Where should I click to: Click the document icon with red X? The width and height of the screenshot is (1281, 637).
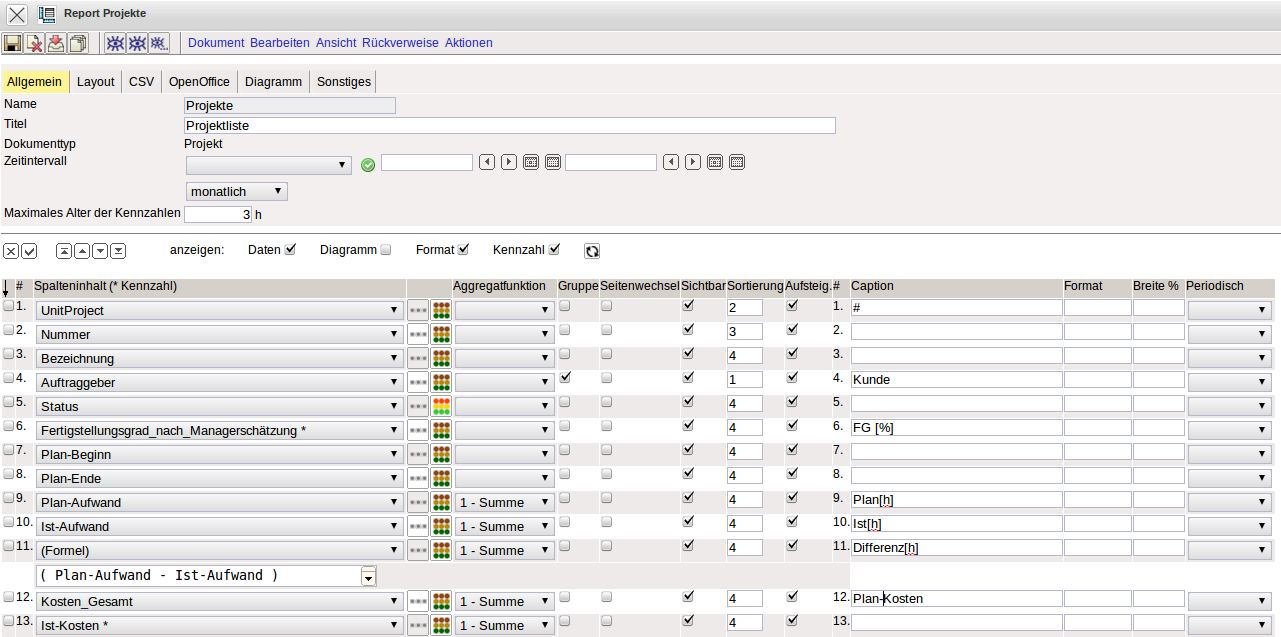(34, 43)
